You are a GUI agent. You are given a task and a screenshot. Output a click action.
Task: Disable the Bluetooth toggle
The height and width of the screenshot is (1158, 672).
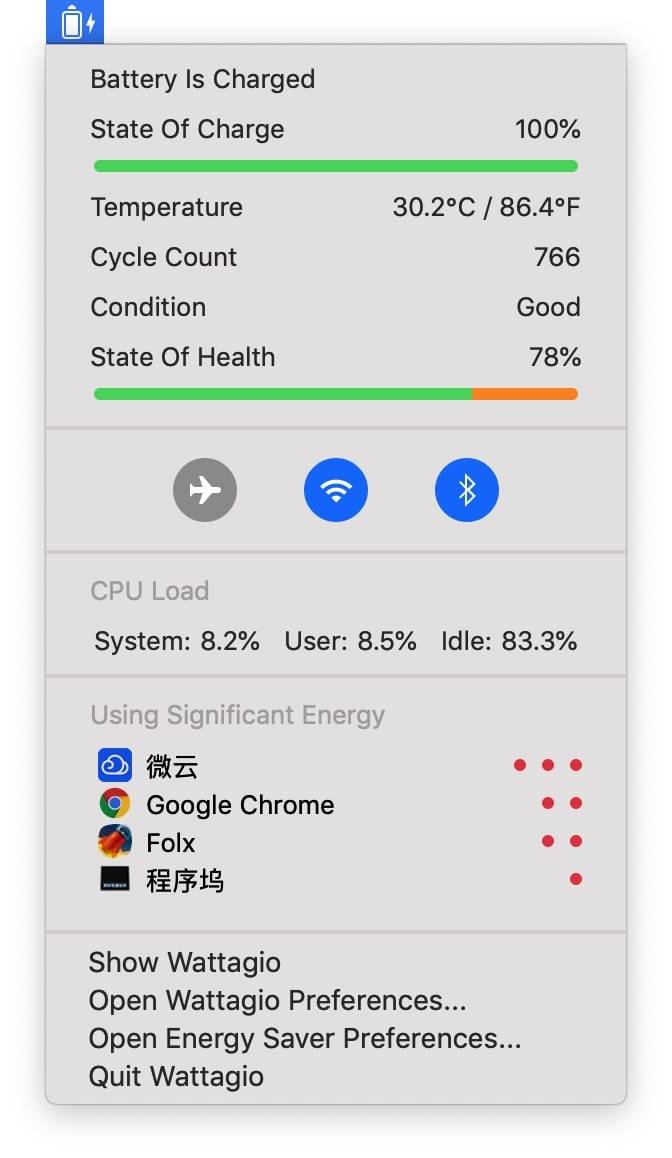coord(466,490)
